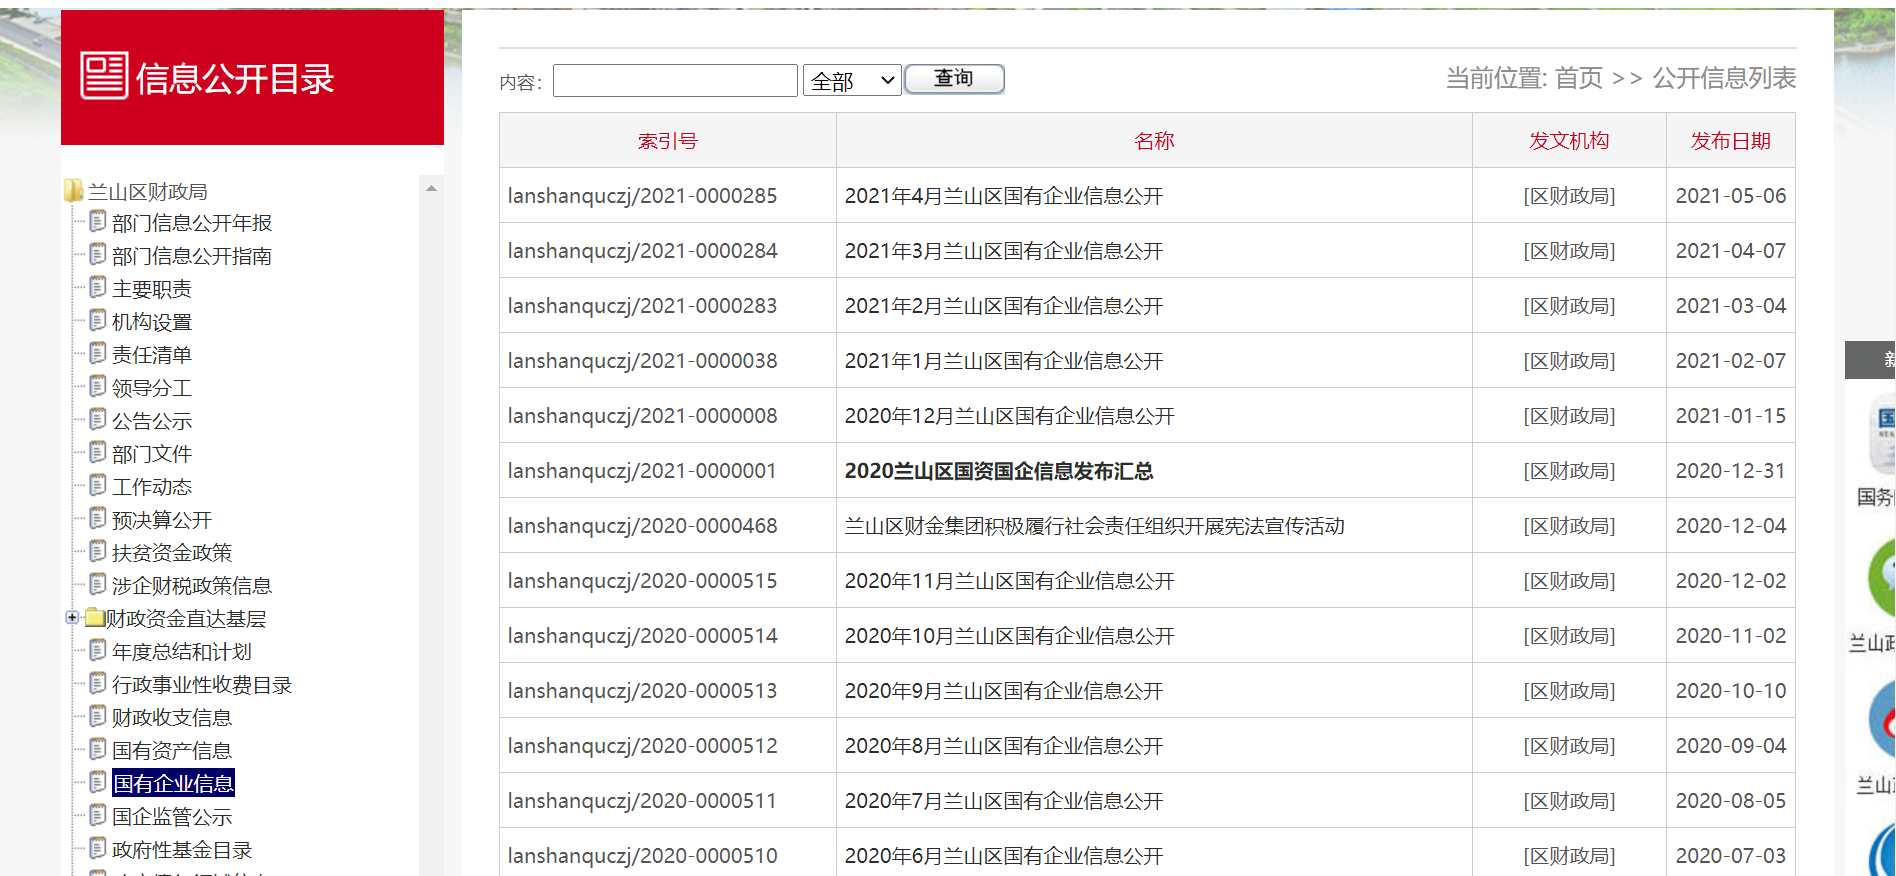Select the 预决算公开 tree item
1896x876 pixels.
(162, 520)
